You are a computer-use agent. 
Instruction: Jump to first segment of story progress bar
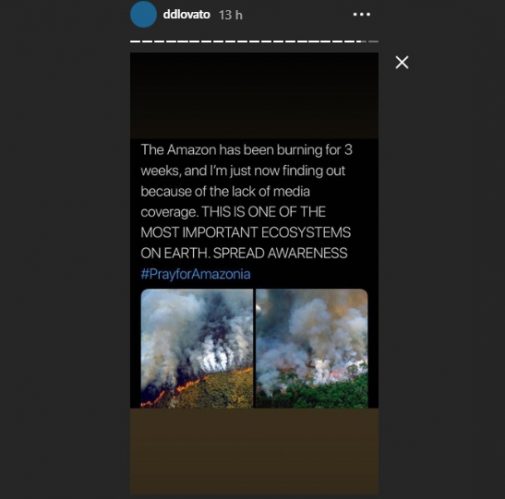point(135,42)
